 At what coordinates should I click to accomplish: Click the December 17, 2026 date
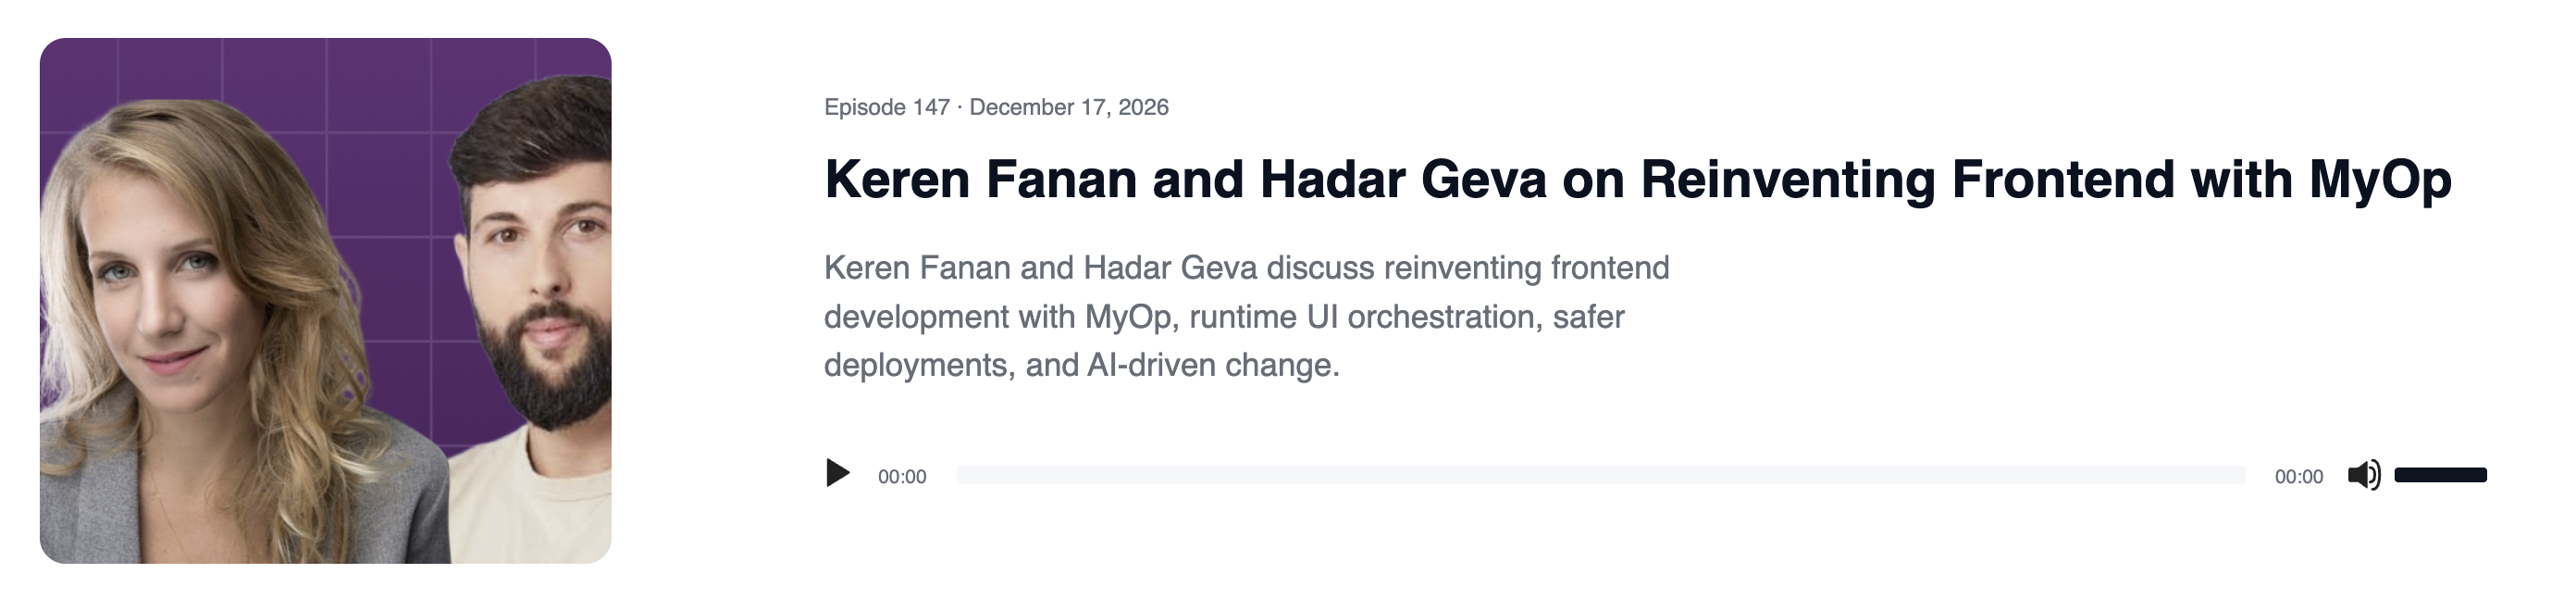[x=1068, y=107]
